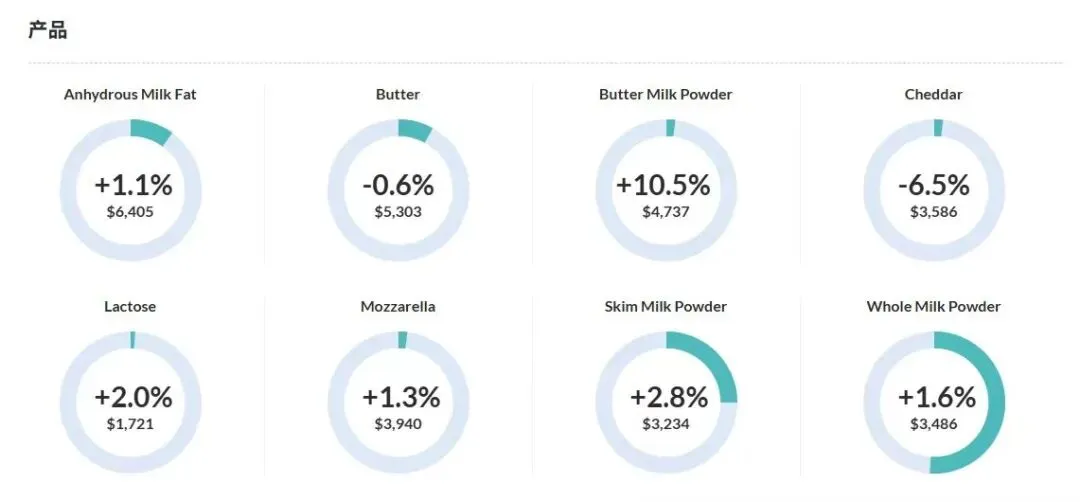Image resolution: width=1080 pixels, height=502 pixels.
Task: Select the Lactose donut chart
Action: [x=130, y=402]
